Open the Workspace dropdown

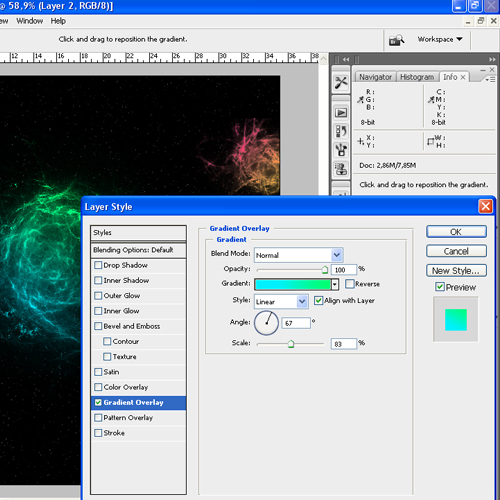pos(440,39)
